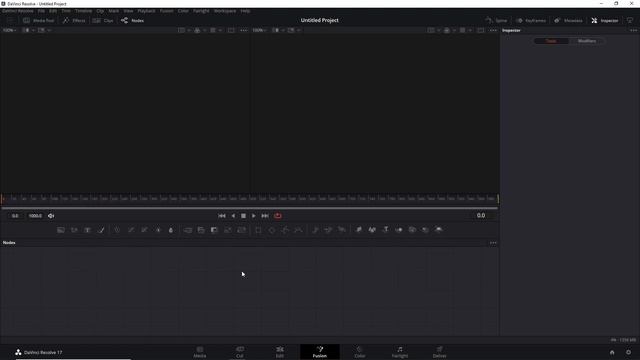Add a pMerge particle node
Viewport: 640px width, 360px height.
point(328,230)
